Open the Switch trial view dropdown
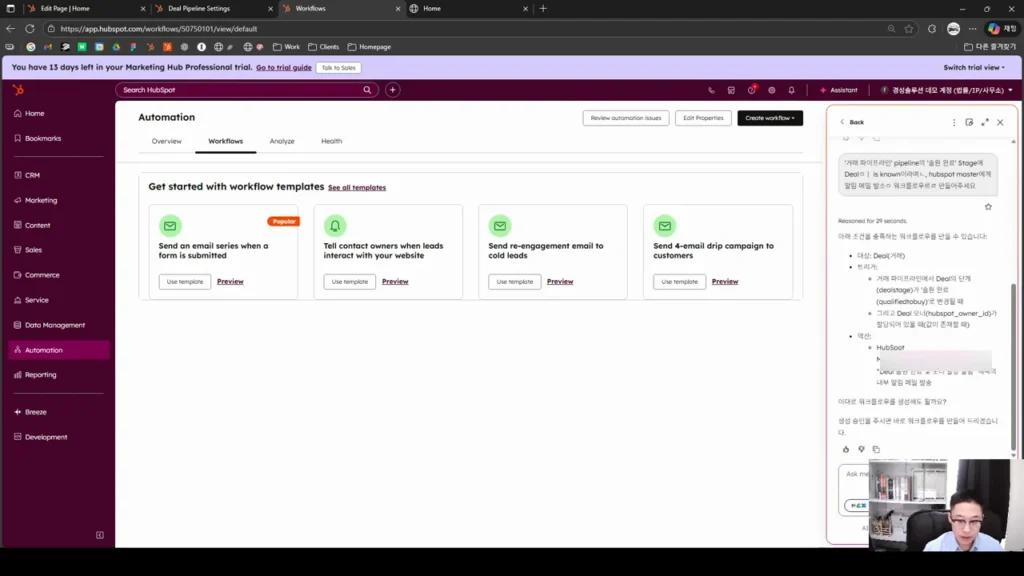This screenshot has height=576, width=1024. tap(974, 67)
